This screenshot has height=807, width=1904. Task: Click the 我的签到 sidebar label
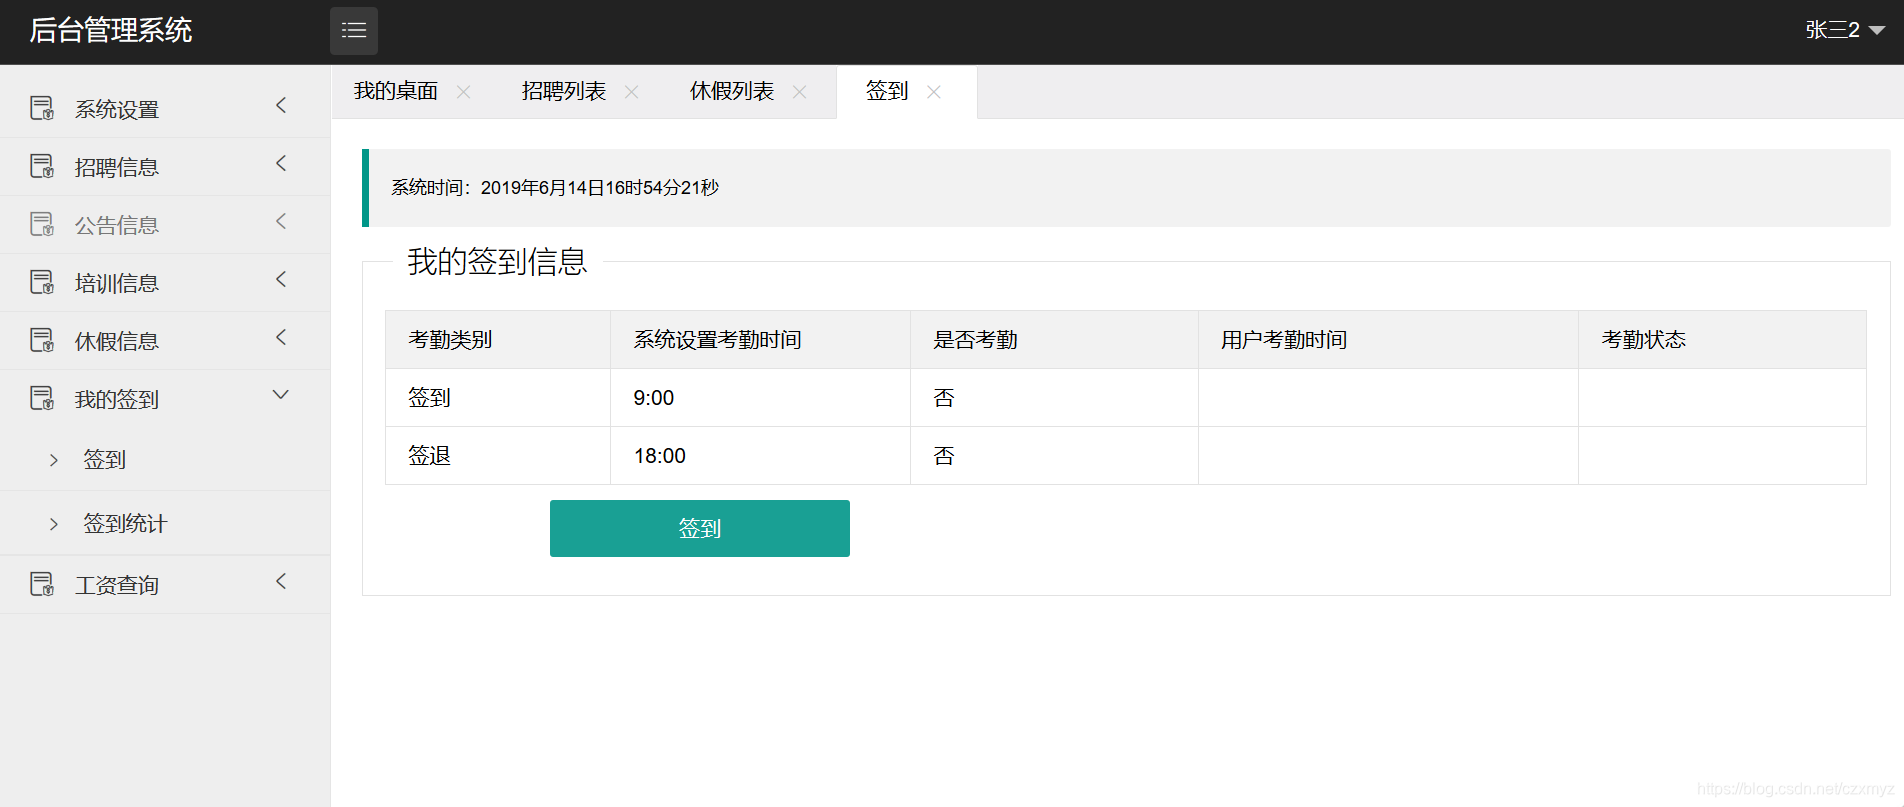(x=117, y=399)
